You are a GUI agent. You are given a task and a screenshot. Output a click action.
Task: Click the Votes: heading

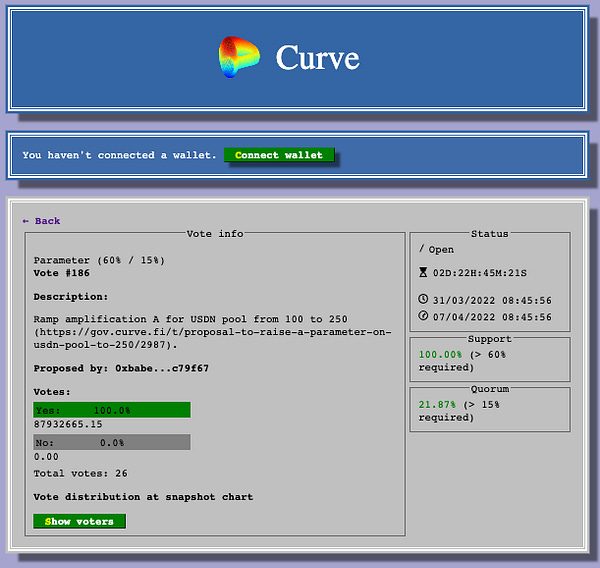(x=52, y=392)
